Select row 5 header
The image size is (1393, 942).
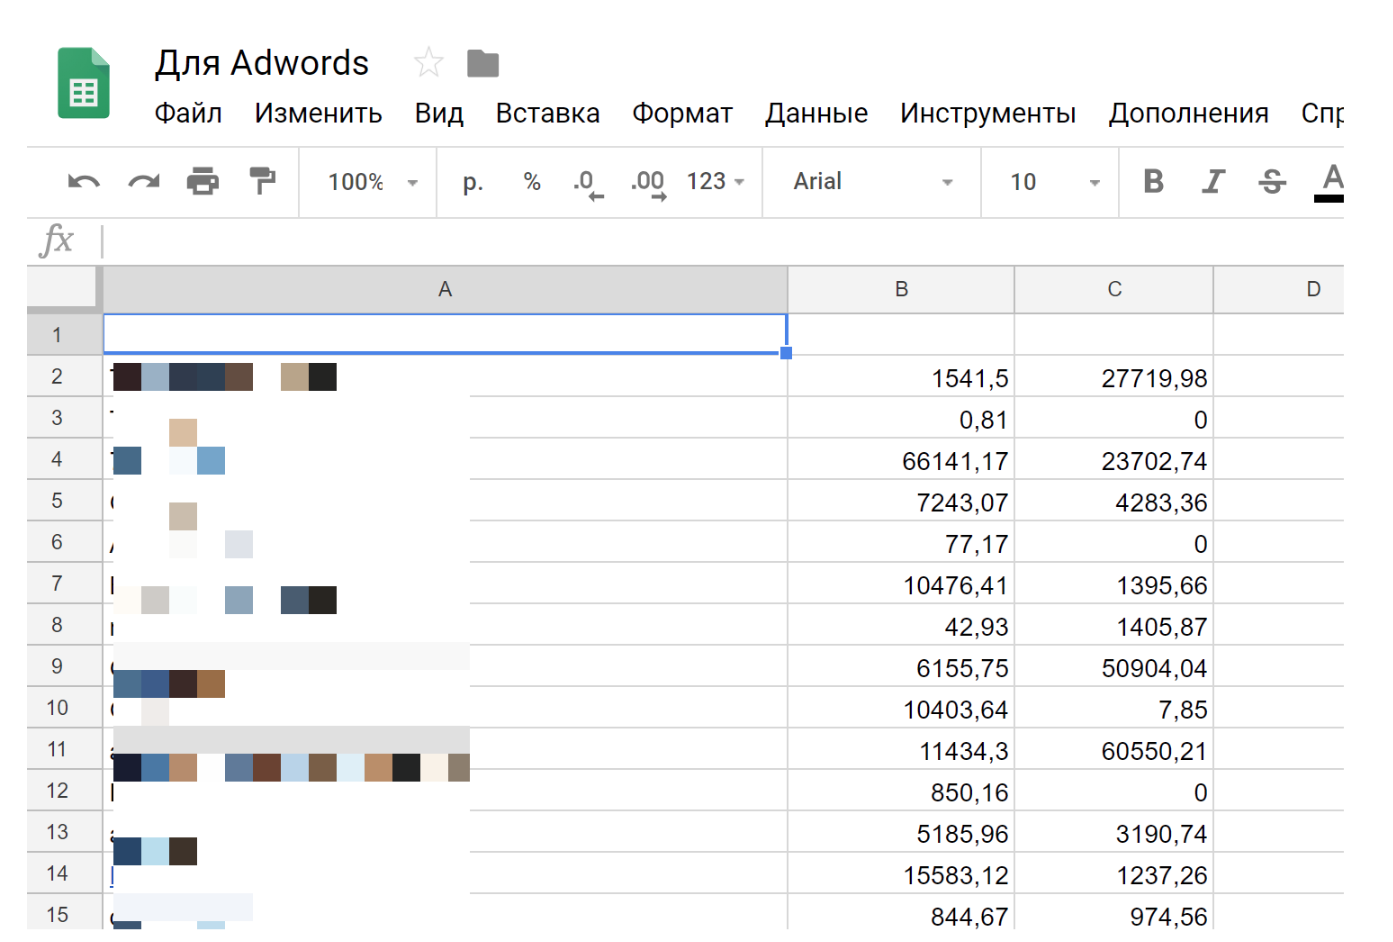click(64, 500)
